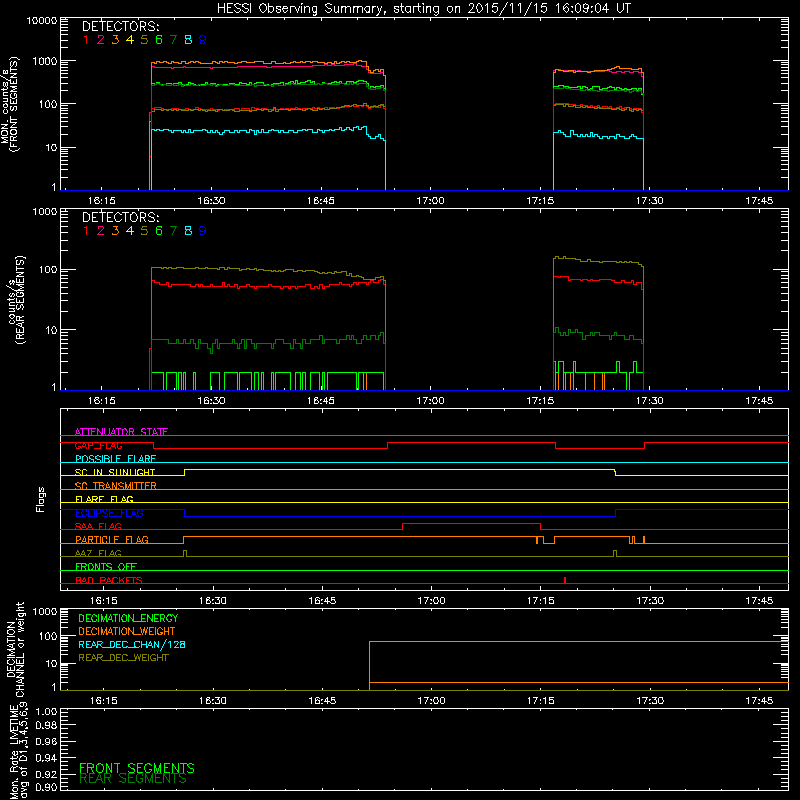Screen dimensions: 800x800
Task: Click the ECLIPSE_FLAG label
Action: click(109, 513)
